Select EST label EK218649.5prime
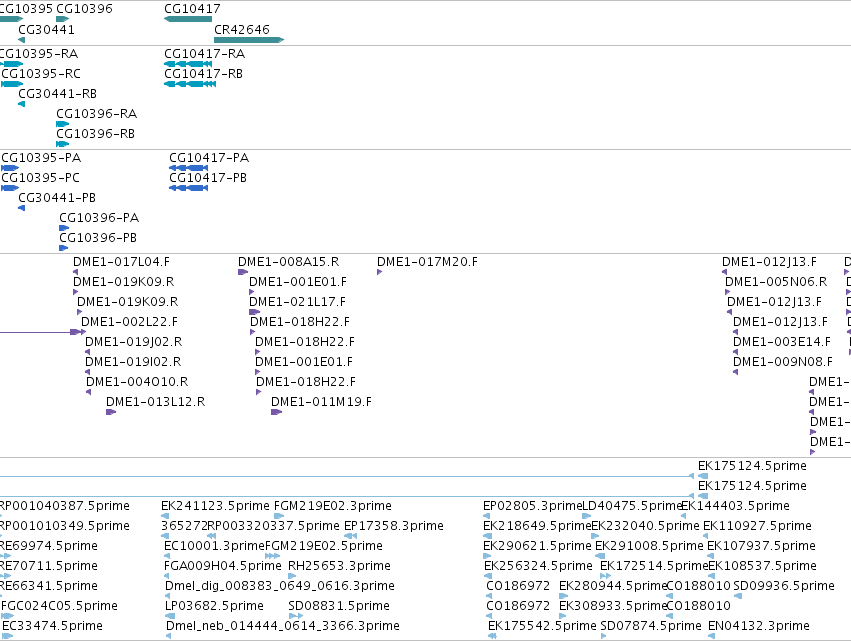 point(537,525)
